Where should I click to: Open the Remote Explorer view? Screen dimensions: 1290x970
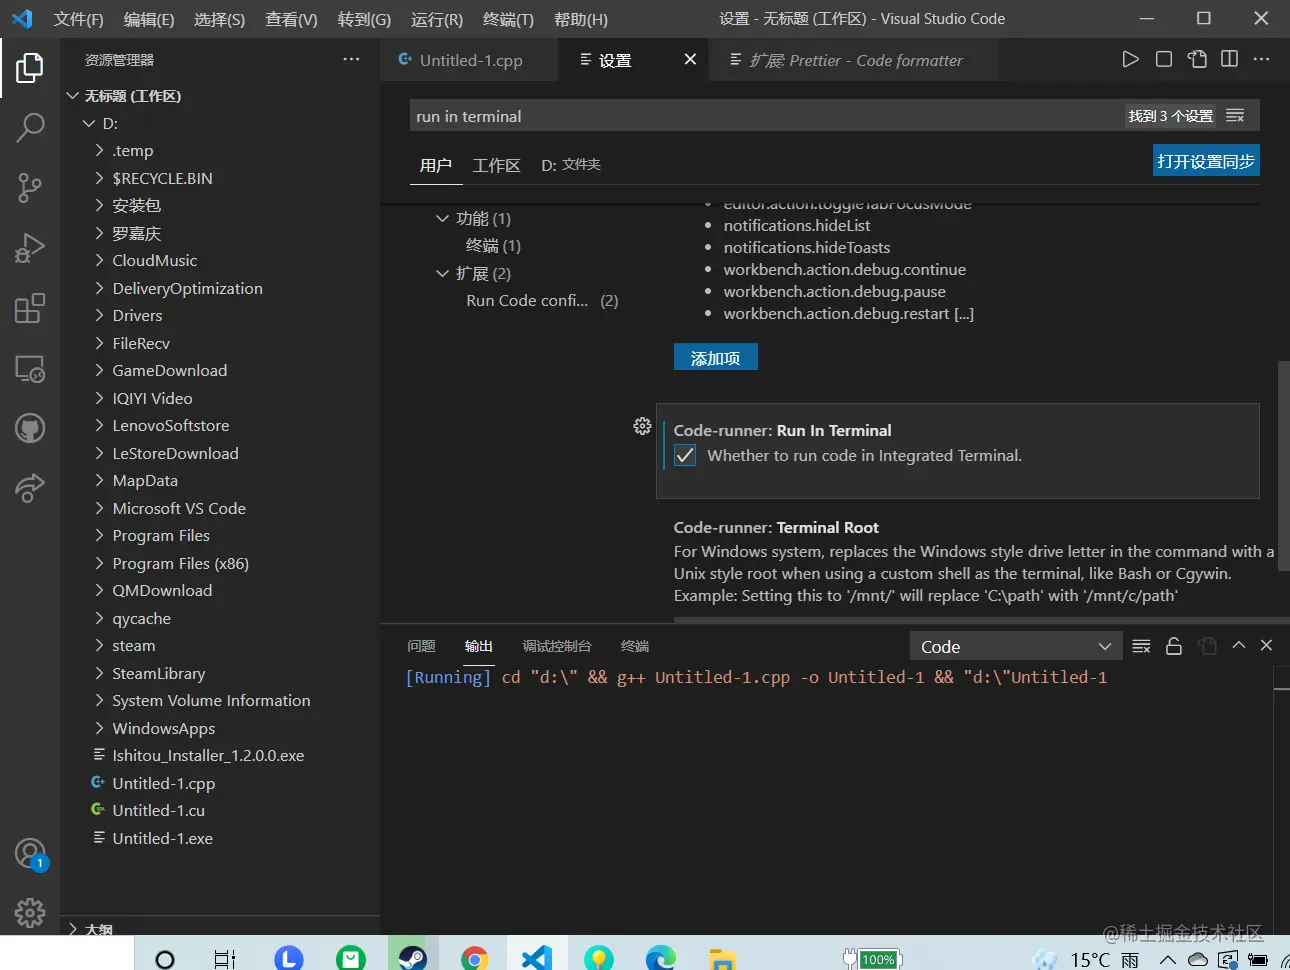click(30, 369)
